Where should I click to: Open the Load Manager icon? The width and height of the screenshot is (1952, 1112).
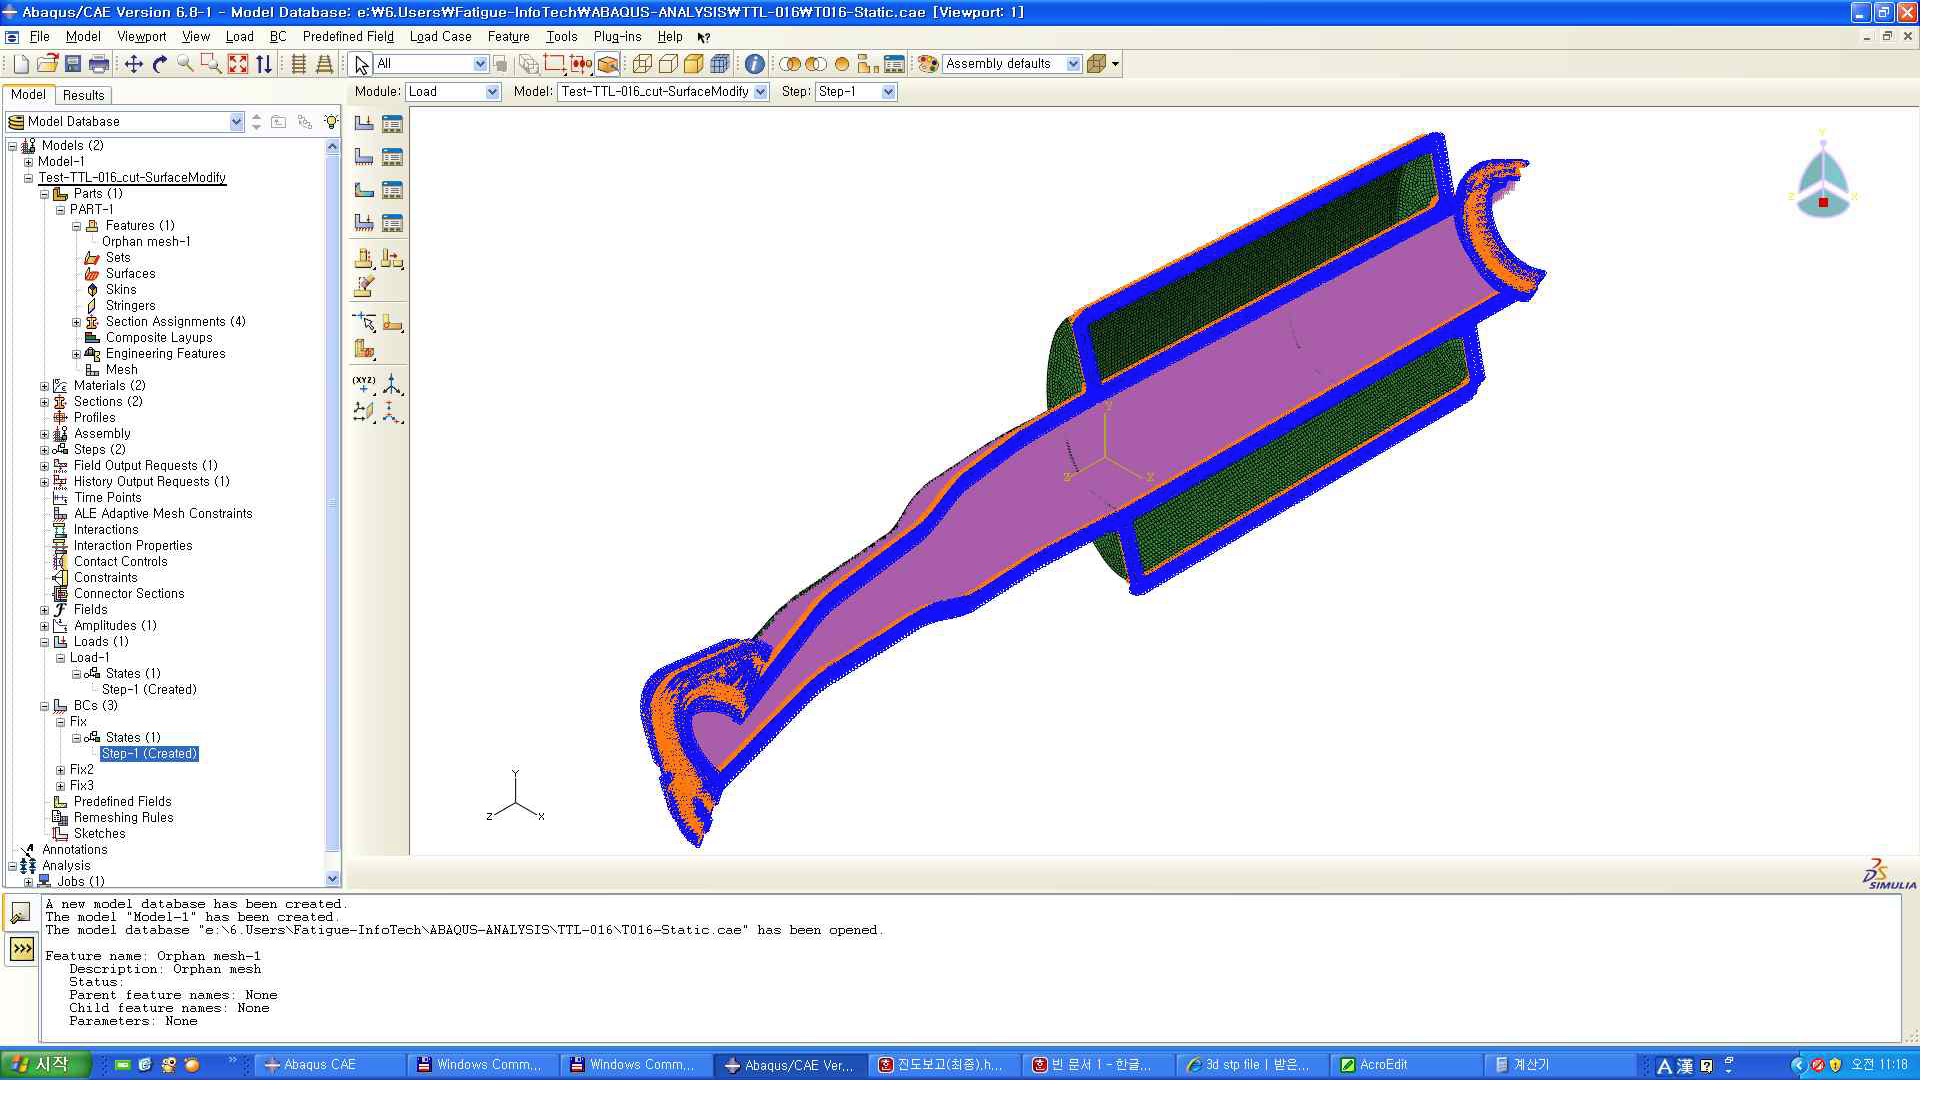click(x=392, y=124)
